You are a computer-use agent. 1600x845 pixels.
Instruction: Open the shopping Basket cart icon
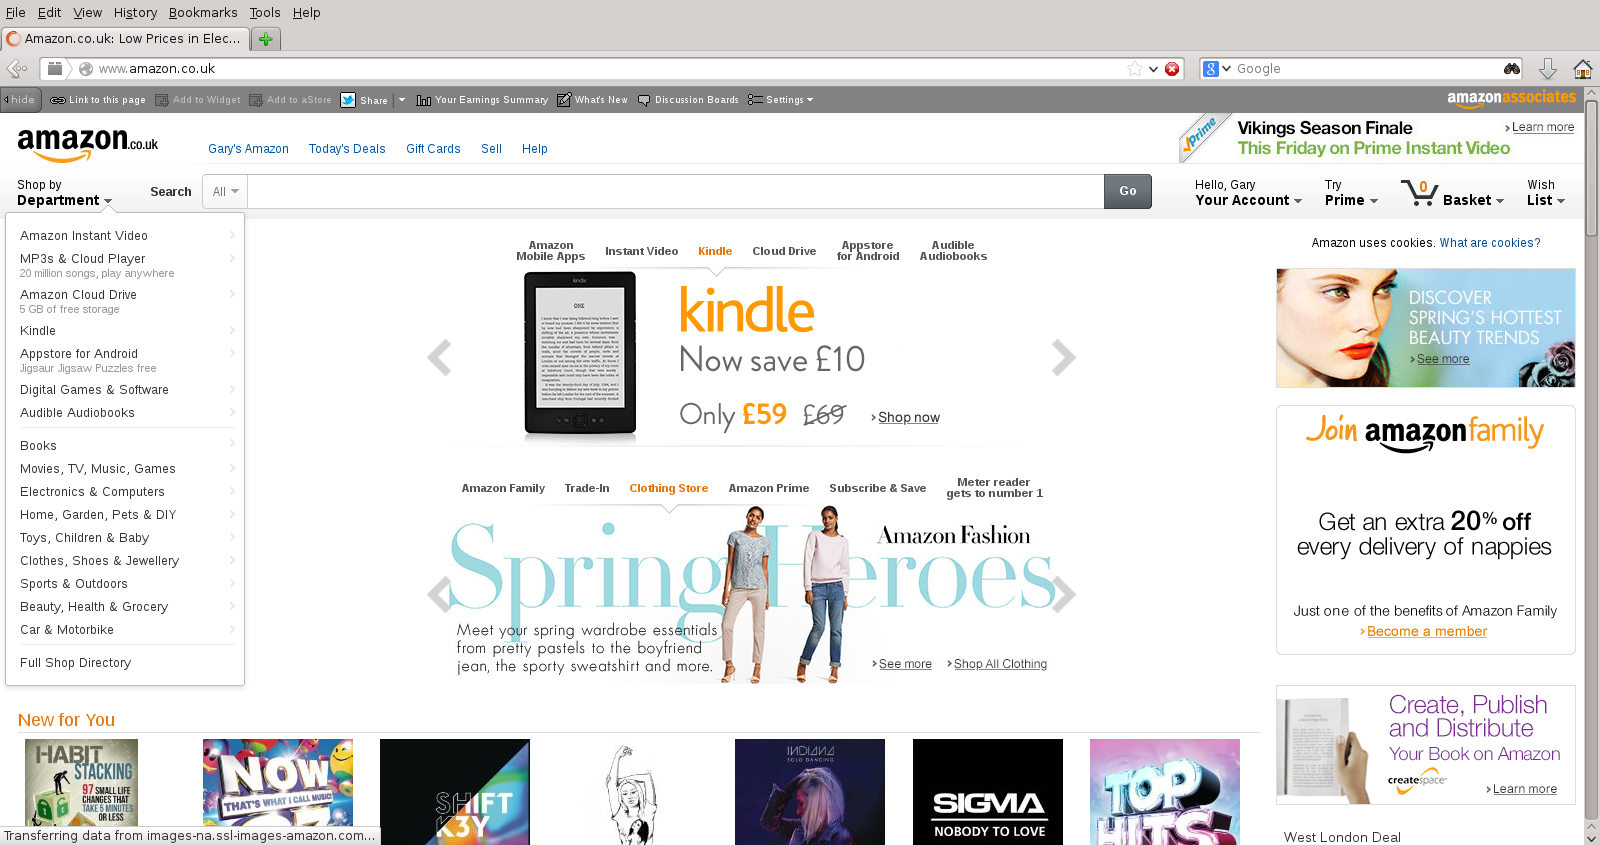click(1419, 192)
